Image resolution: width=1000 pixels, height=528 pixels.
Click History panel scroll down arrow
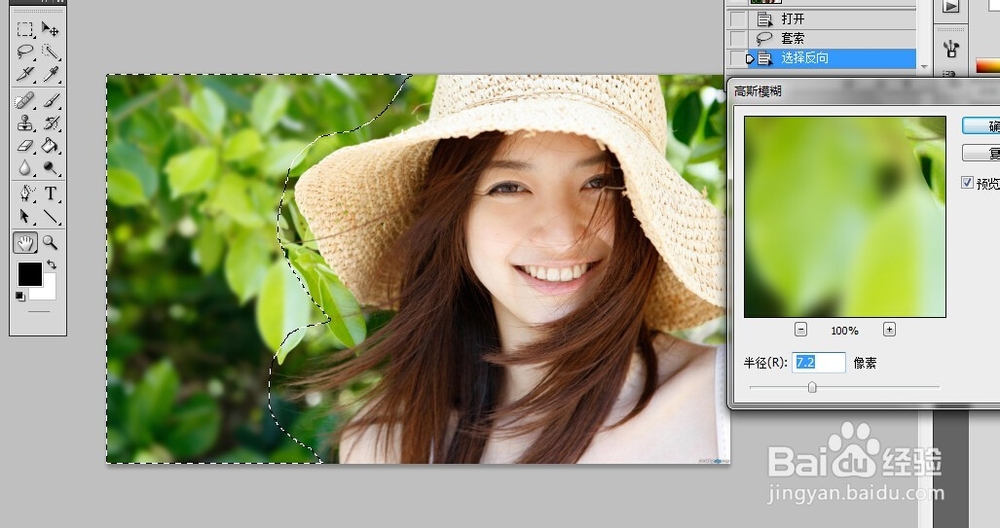pos(924,66)
